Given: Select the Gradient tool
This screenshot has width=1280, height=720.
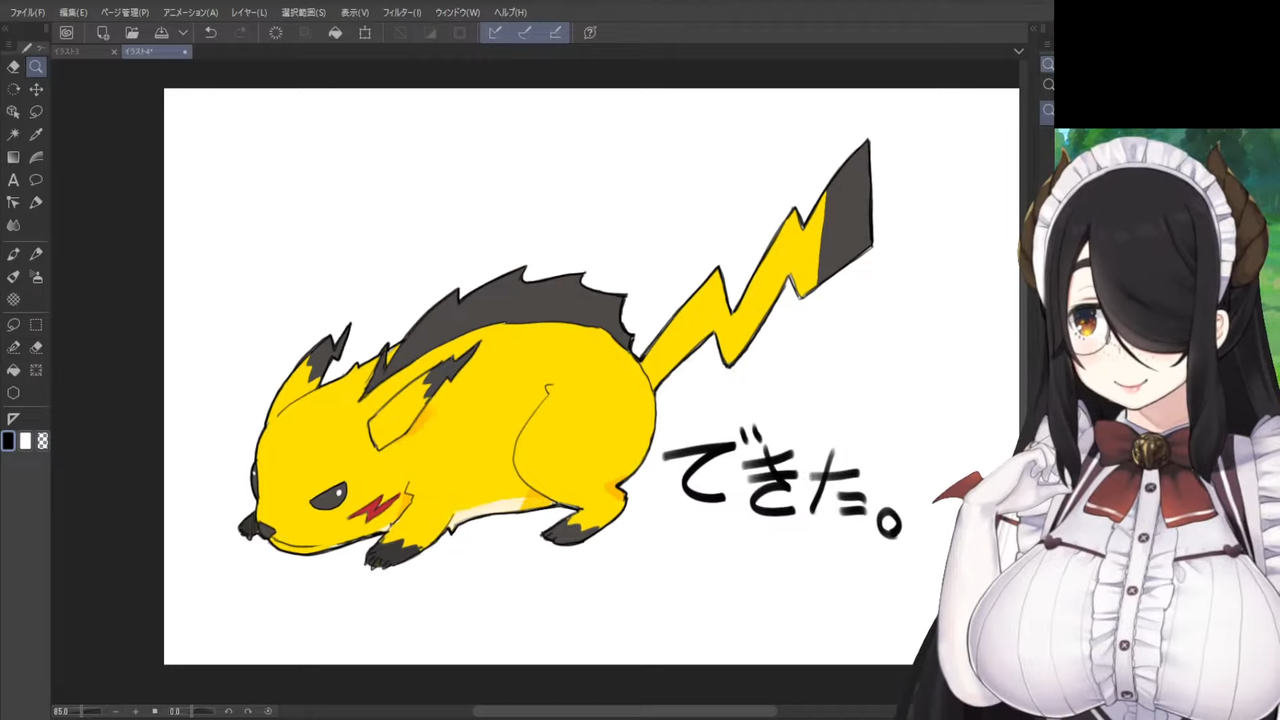Looking at the screenshot, I should click(x=13, y=157).
